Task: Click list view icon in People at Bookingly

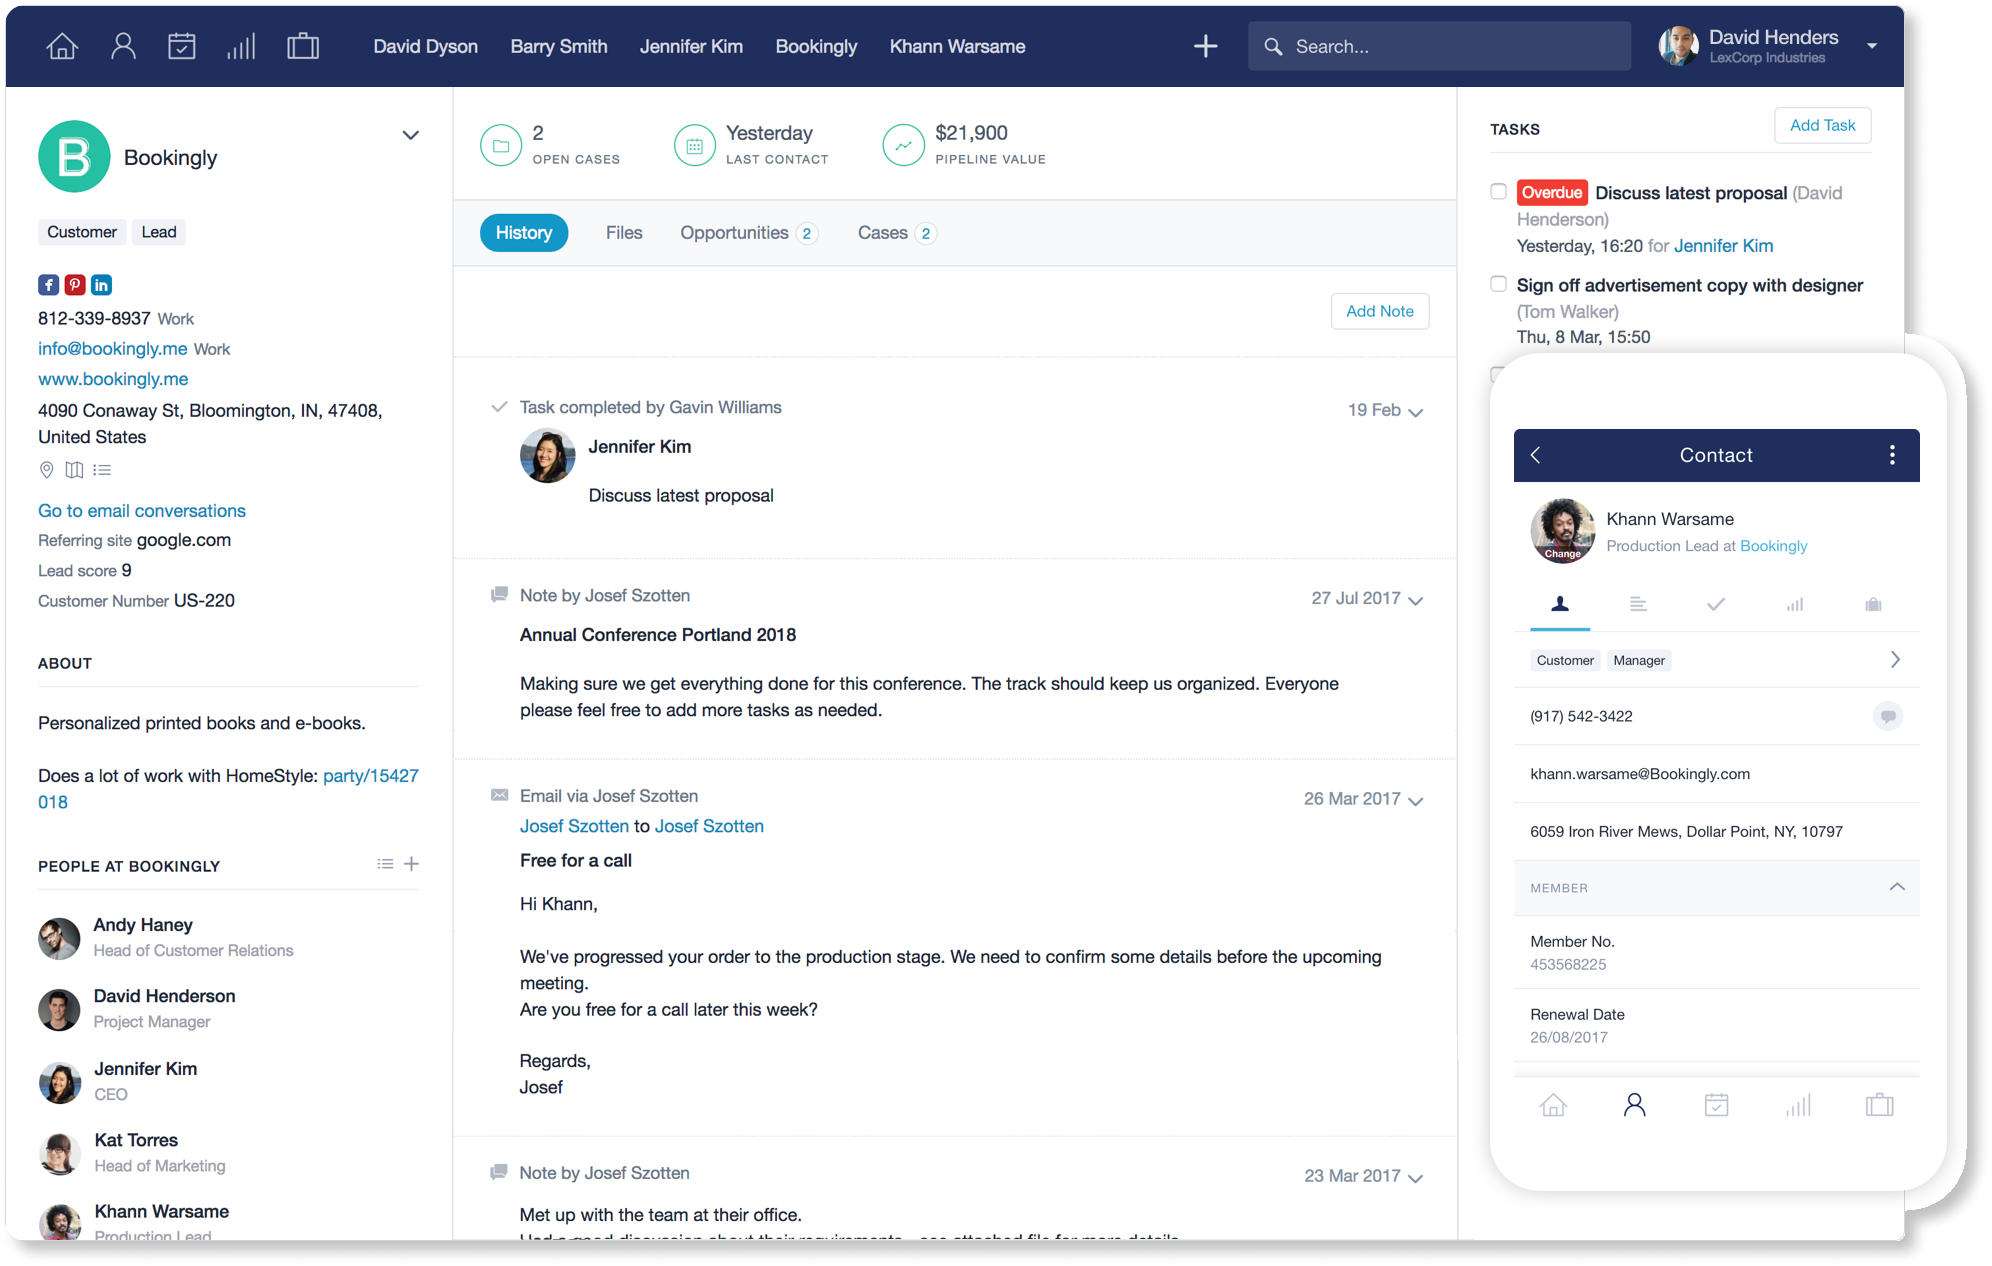Action: pos(385,864)
